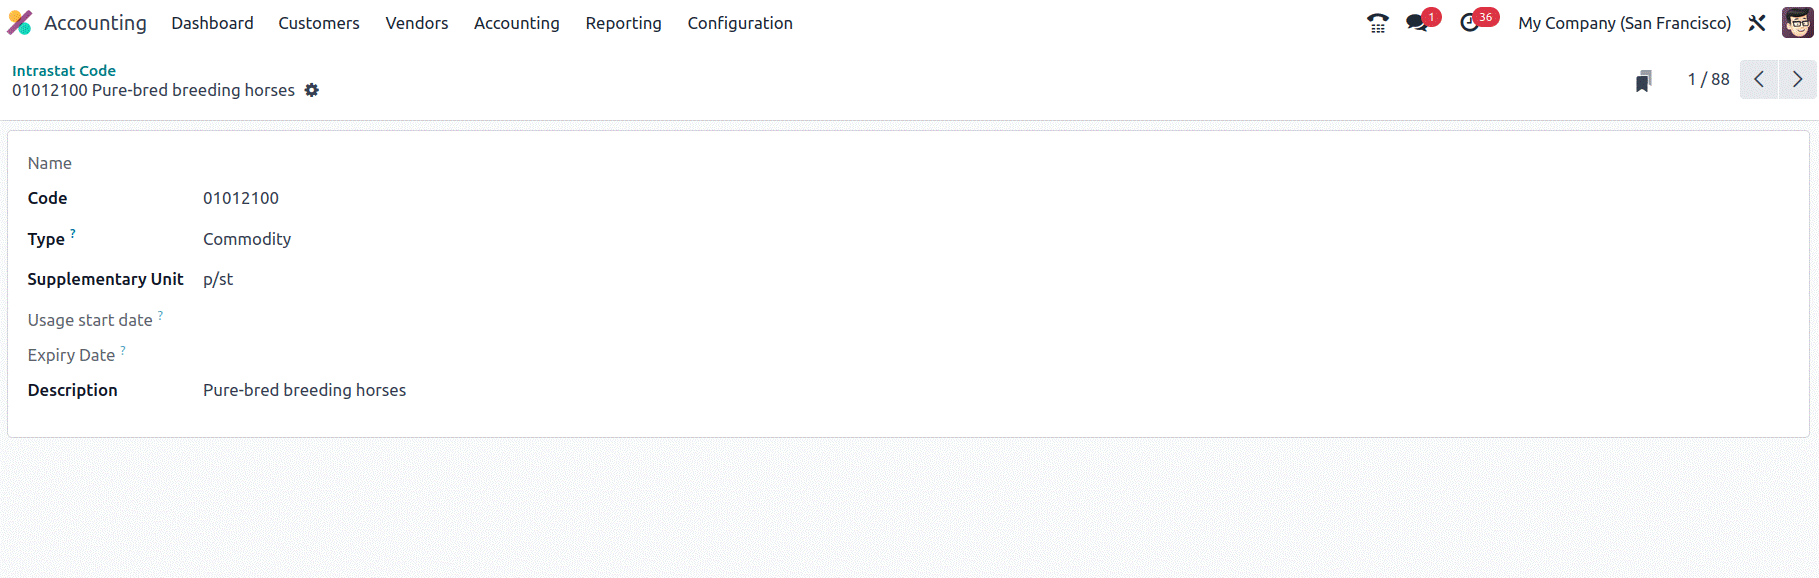
Task: Expand the Reporting menu
Action: [624, 23]
